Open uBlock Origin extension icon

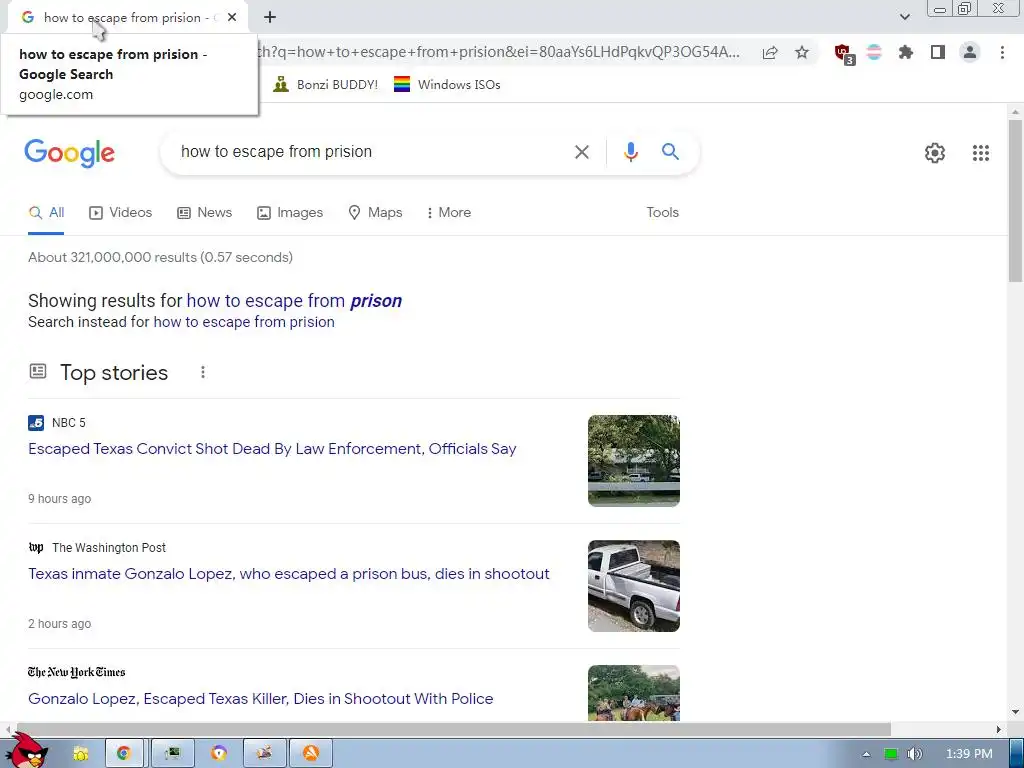click(x=844, y=53)
